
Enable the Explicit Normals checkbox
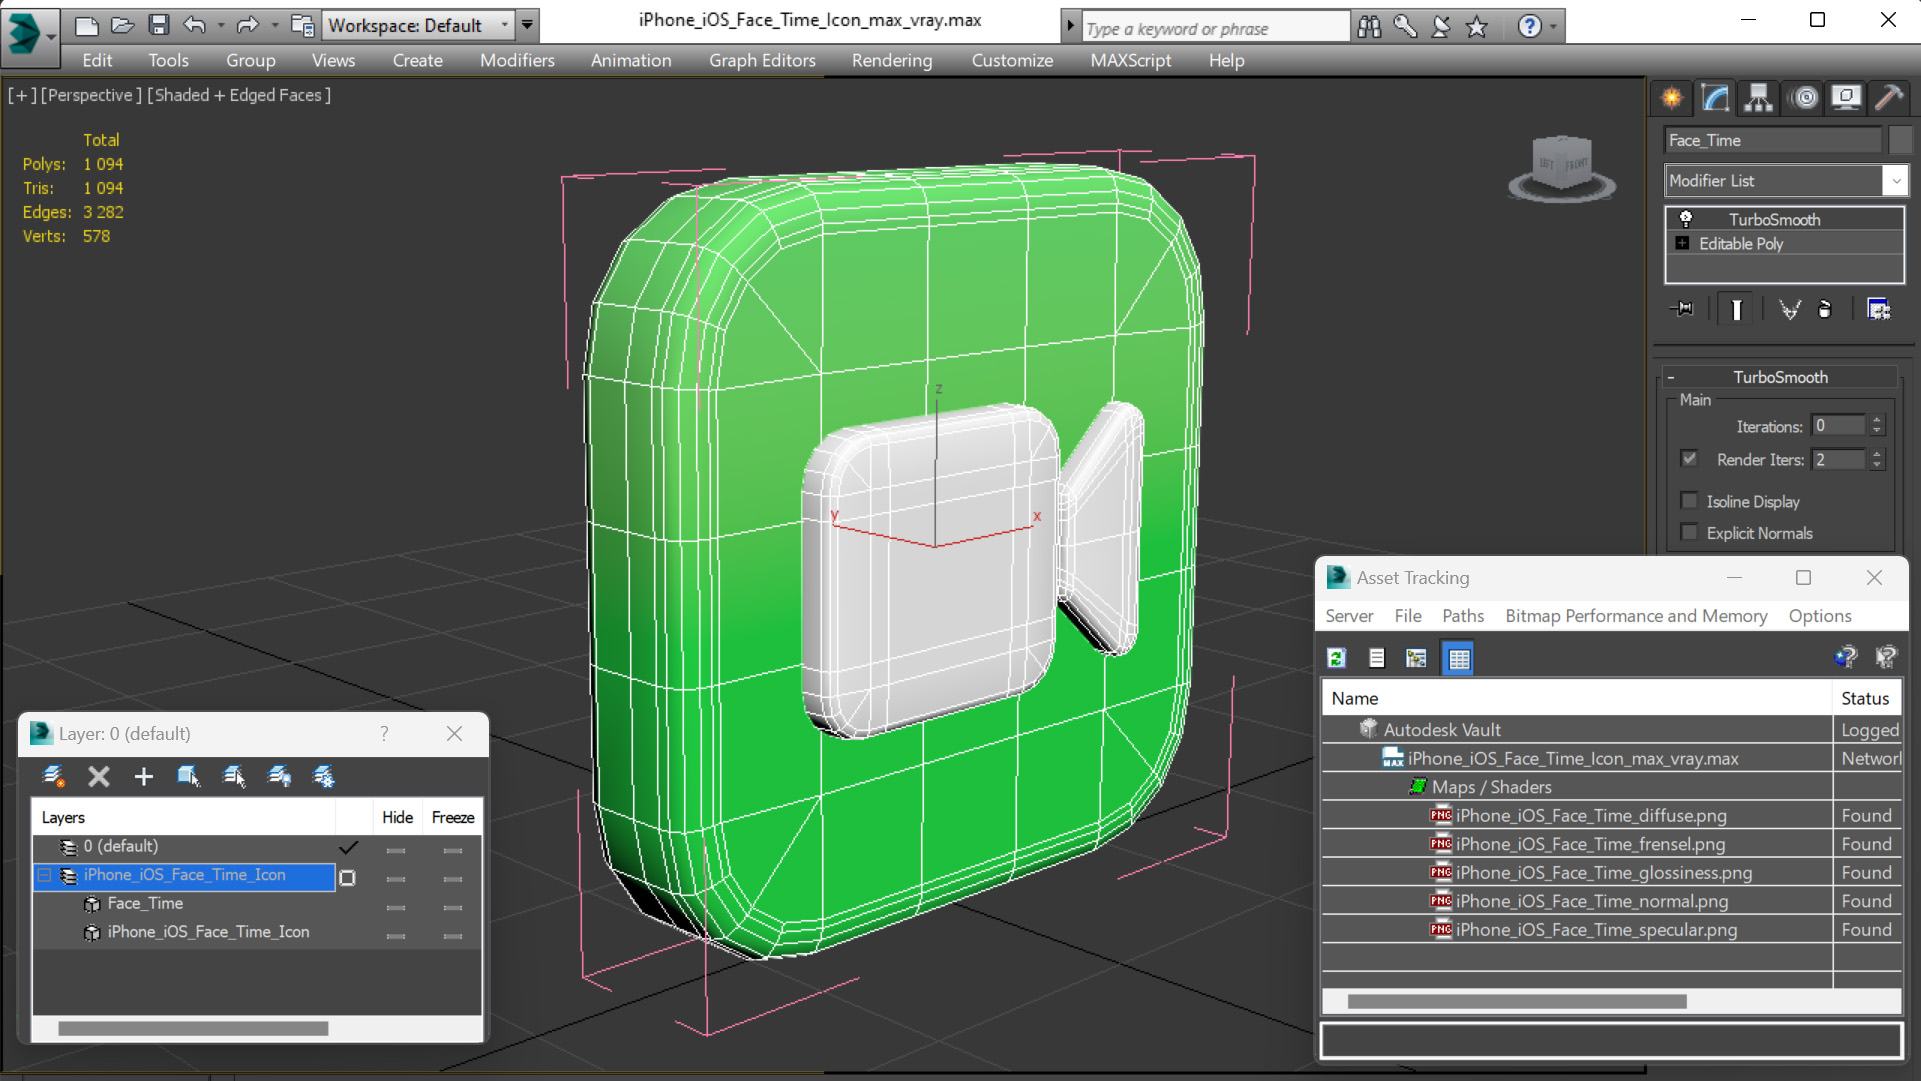[x=1690, y=533]
